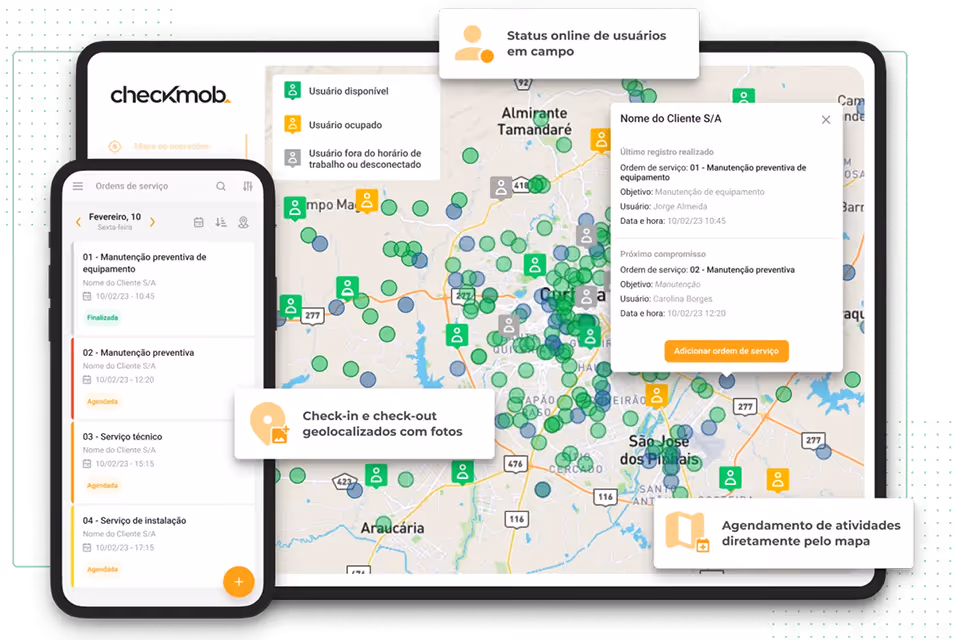Close the Nome do Cliente S/A popup

(x=826, y=120)
